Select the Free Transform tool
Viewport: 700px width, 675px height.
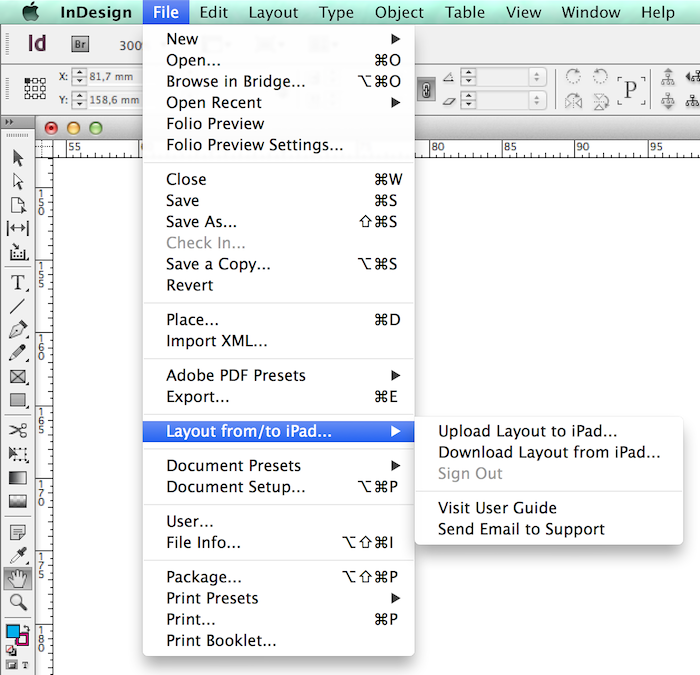[18, 454]
